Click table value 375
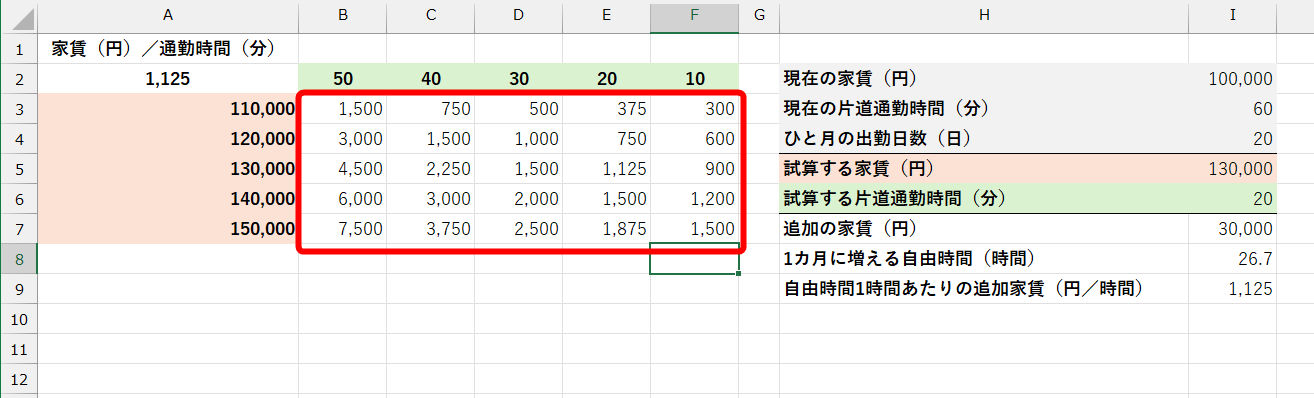This screenshot has height=398, width=1314. (x=606, y=108)
